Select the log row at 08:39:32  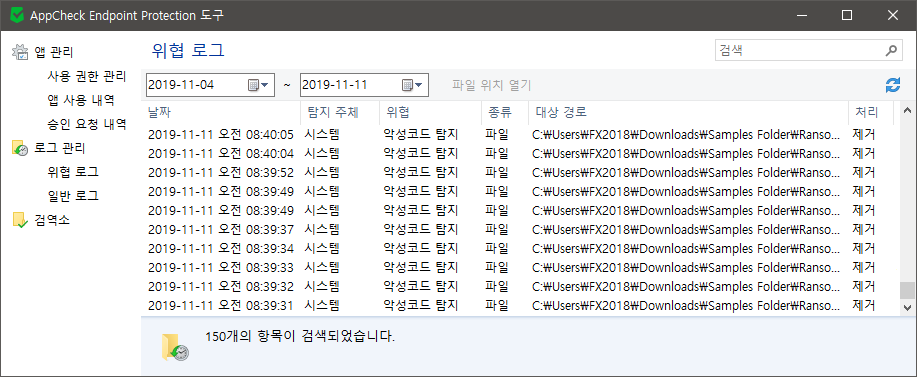tap(520, 286)
